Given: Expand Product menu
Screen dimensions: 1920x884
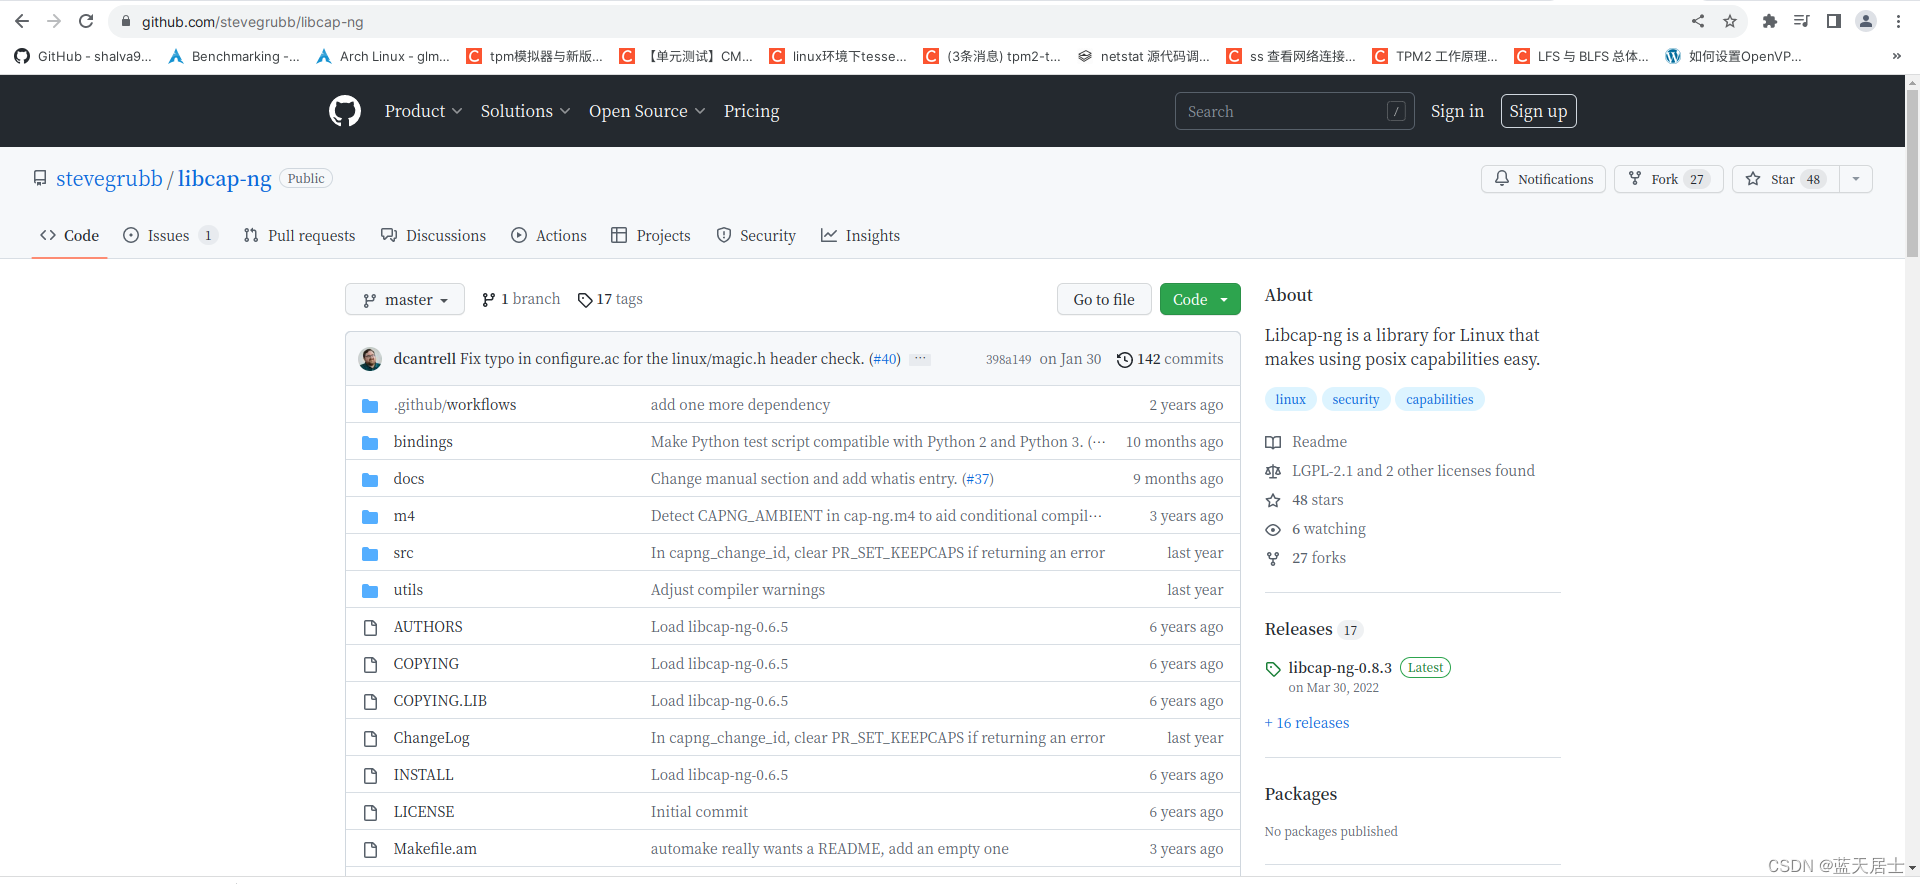Looking at the screenshot, I should 423,111.
